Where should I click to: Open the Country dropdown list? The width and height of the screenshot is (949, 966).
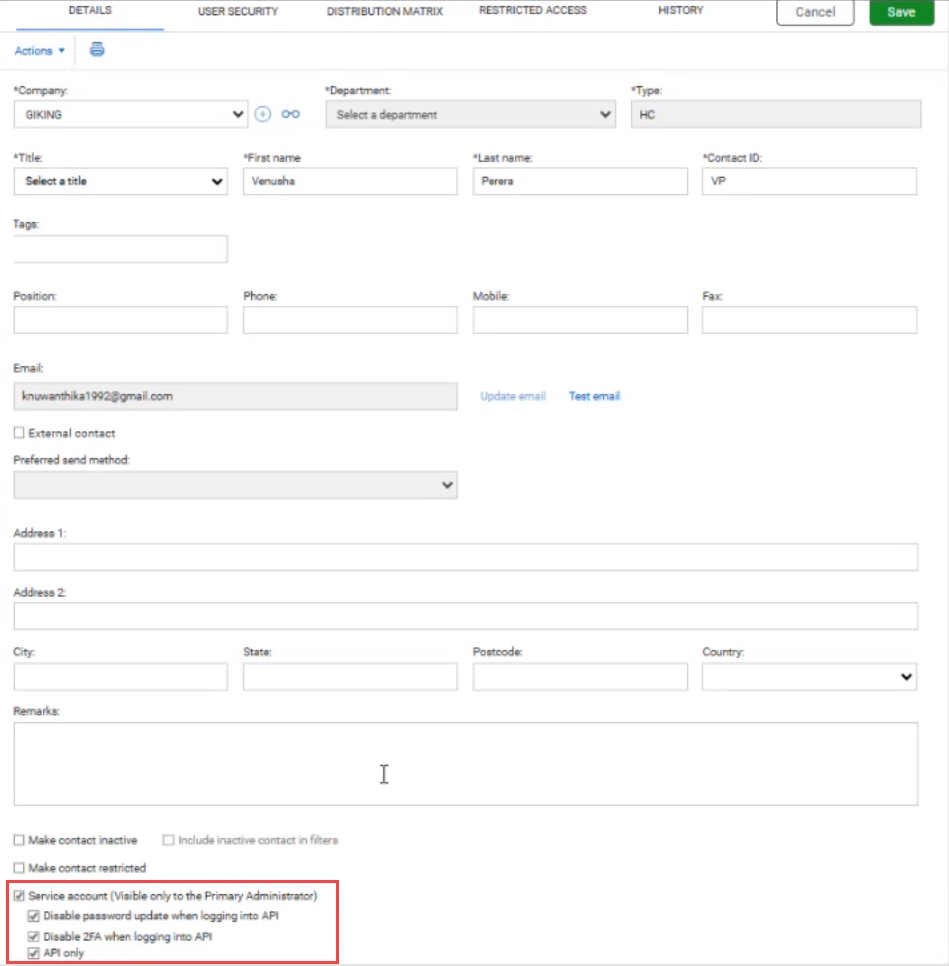[x=809, y=677]
